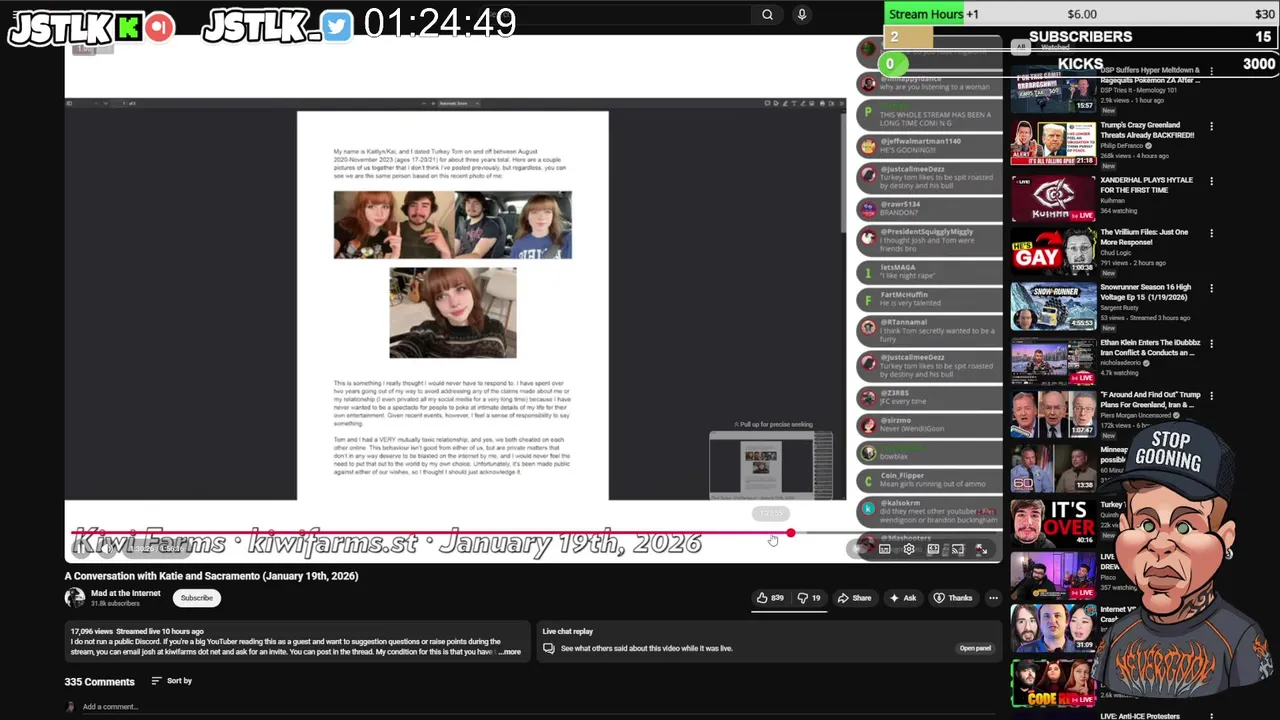Click the 01:24:49 stream timer

(440, 23)
